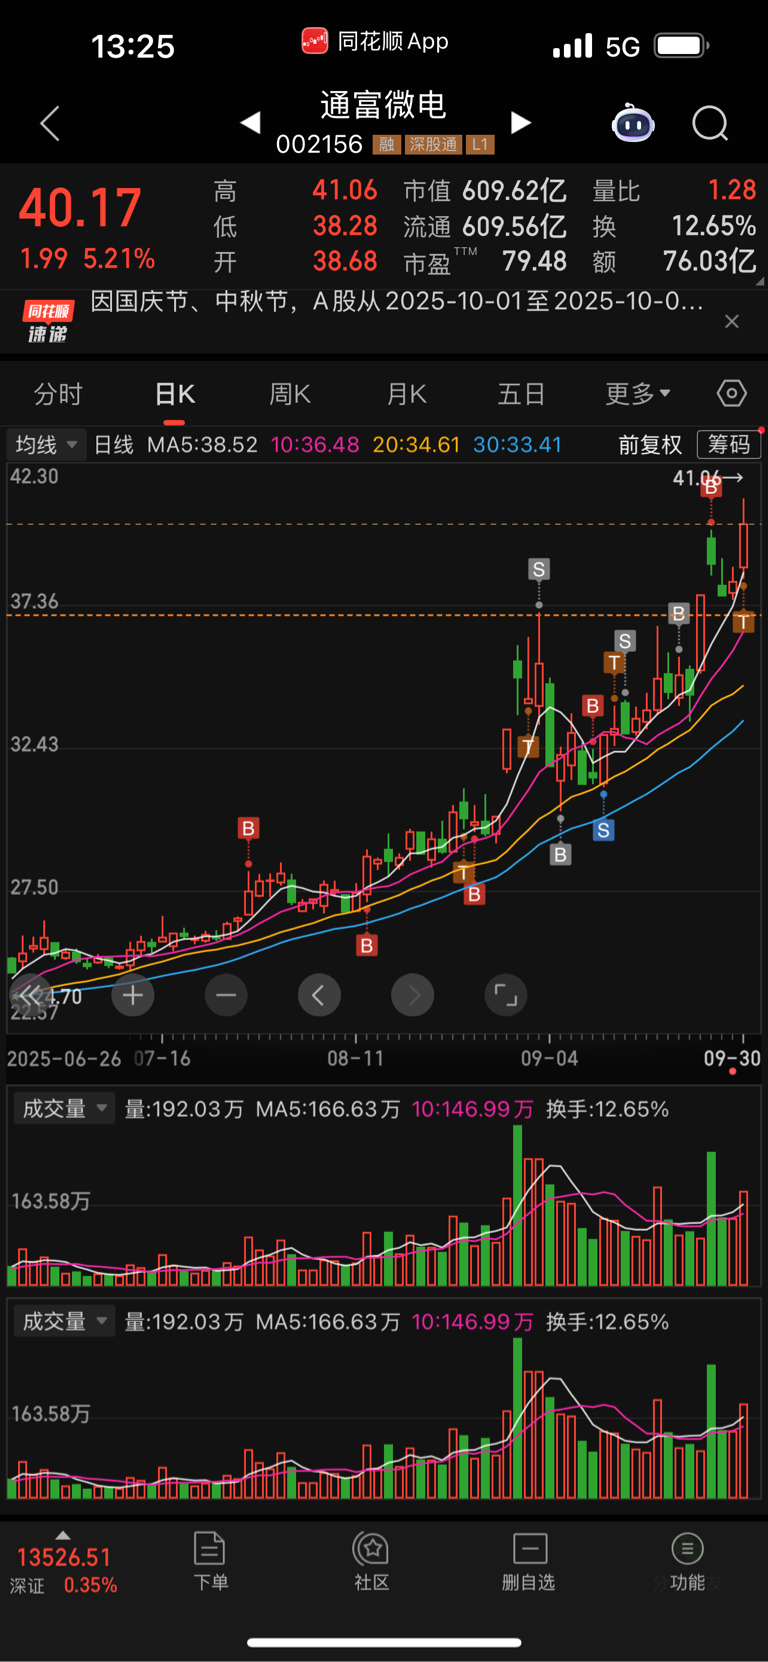Tap the L1 data level tag
768x1662 pixels.
click(x=480, y=145)
